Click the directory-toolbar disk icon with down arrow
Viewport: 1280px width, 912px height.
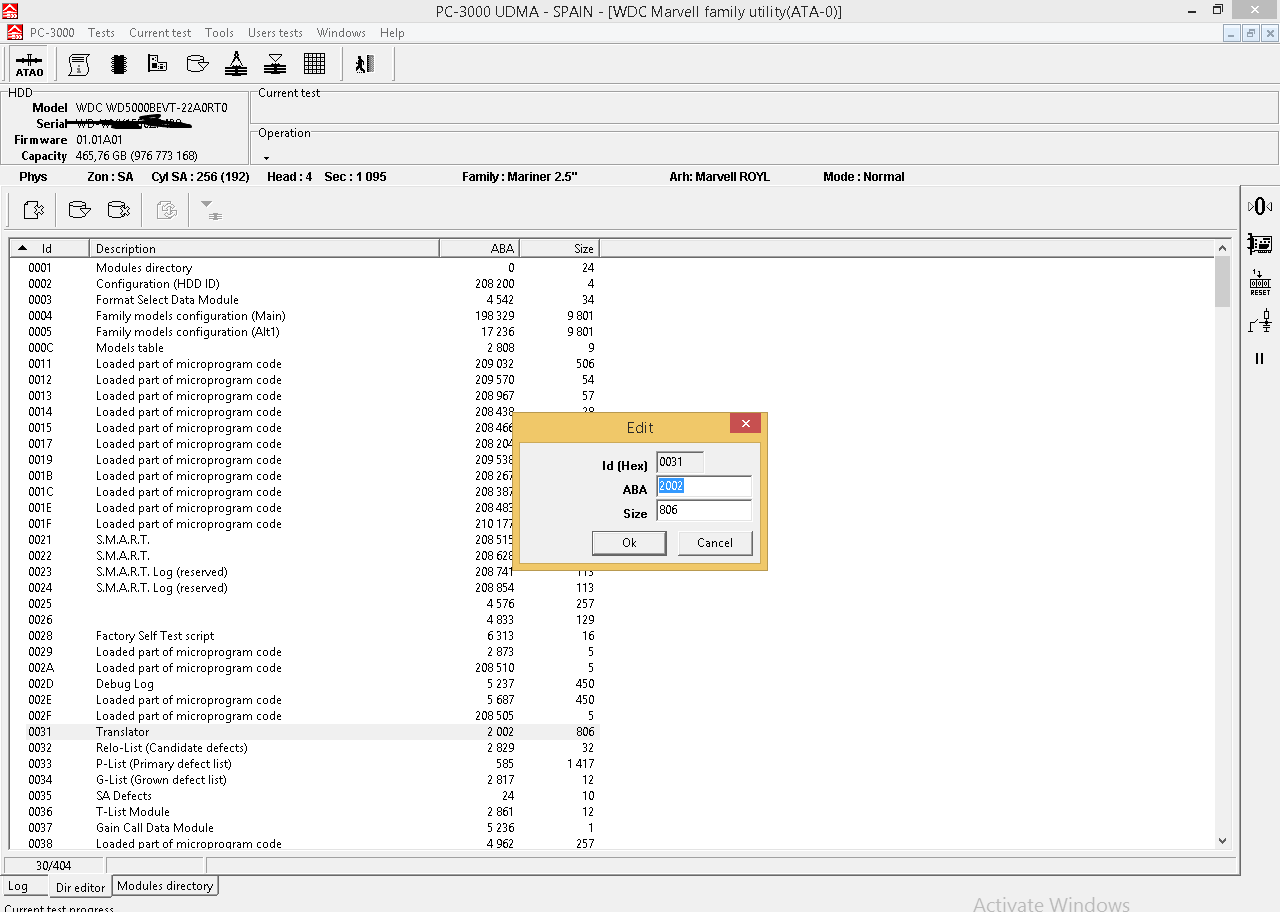[79, 210]
